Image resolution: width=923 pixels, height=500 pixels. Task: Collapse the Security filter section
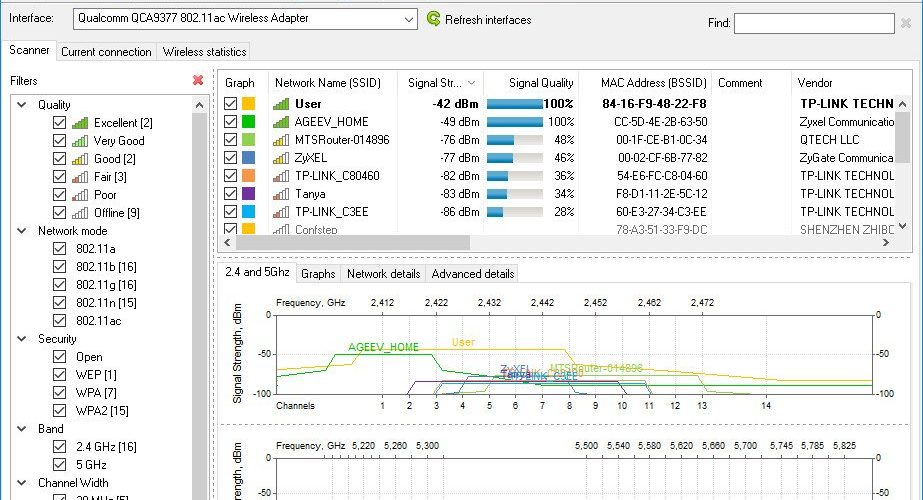click(x=22, y=339)
